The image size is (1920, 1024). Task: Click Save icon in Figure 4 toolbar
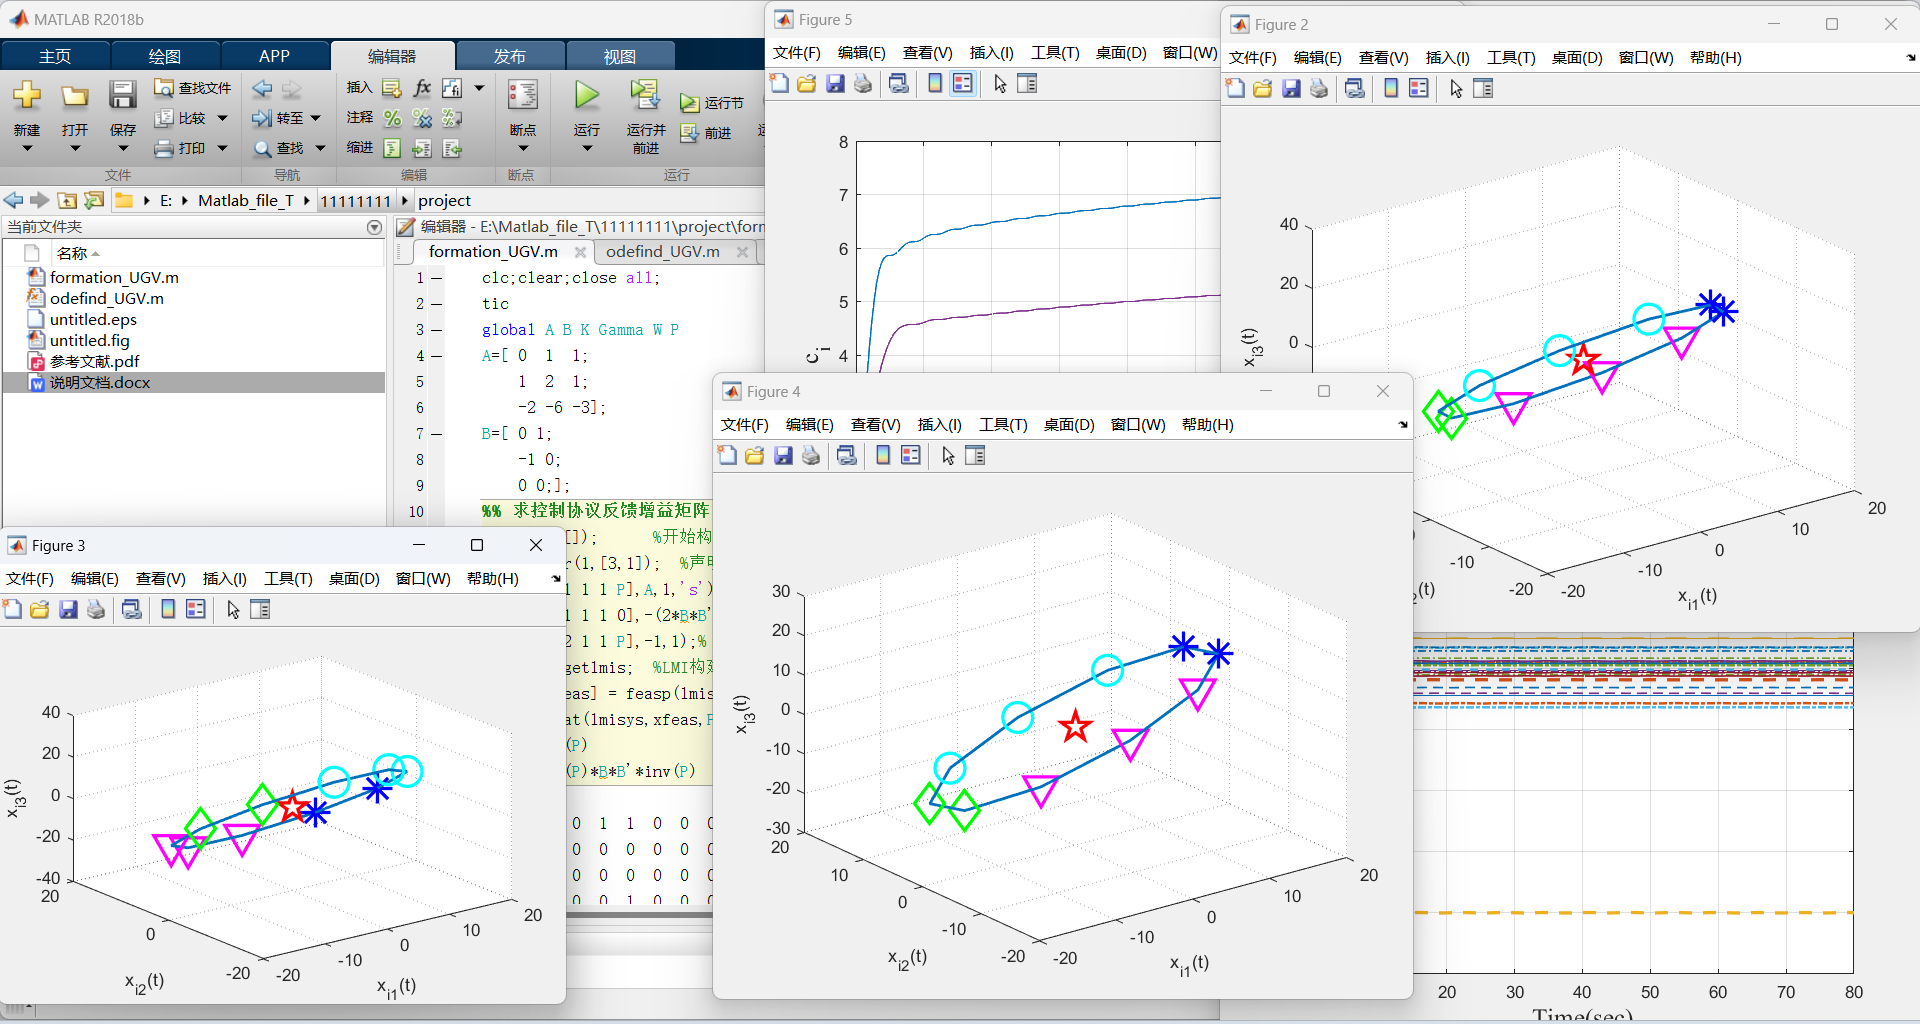click(783, 456)
